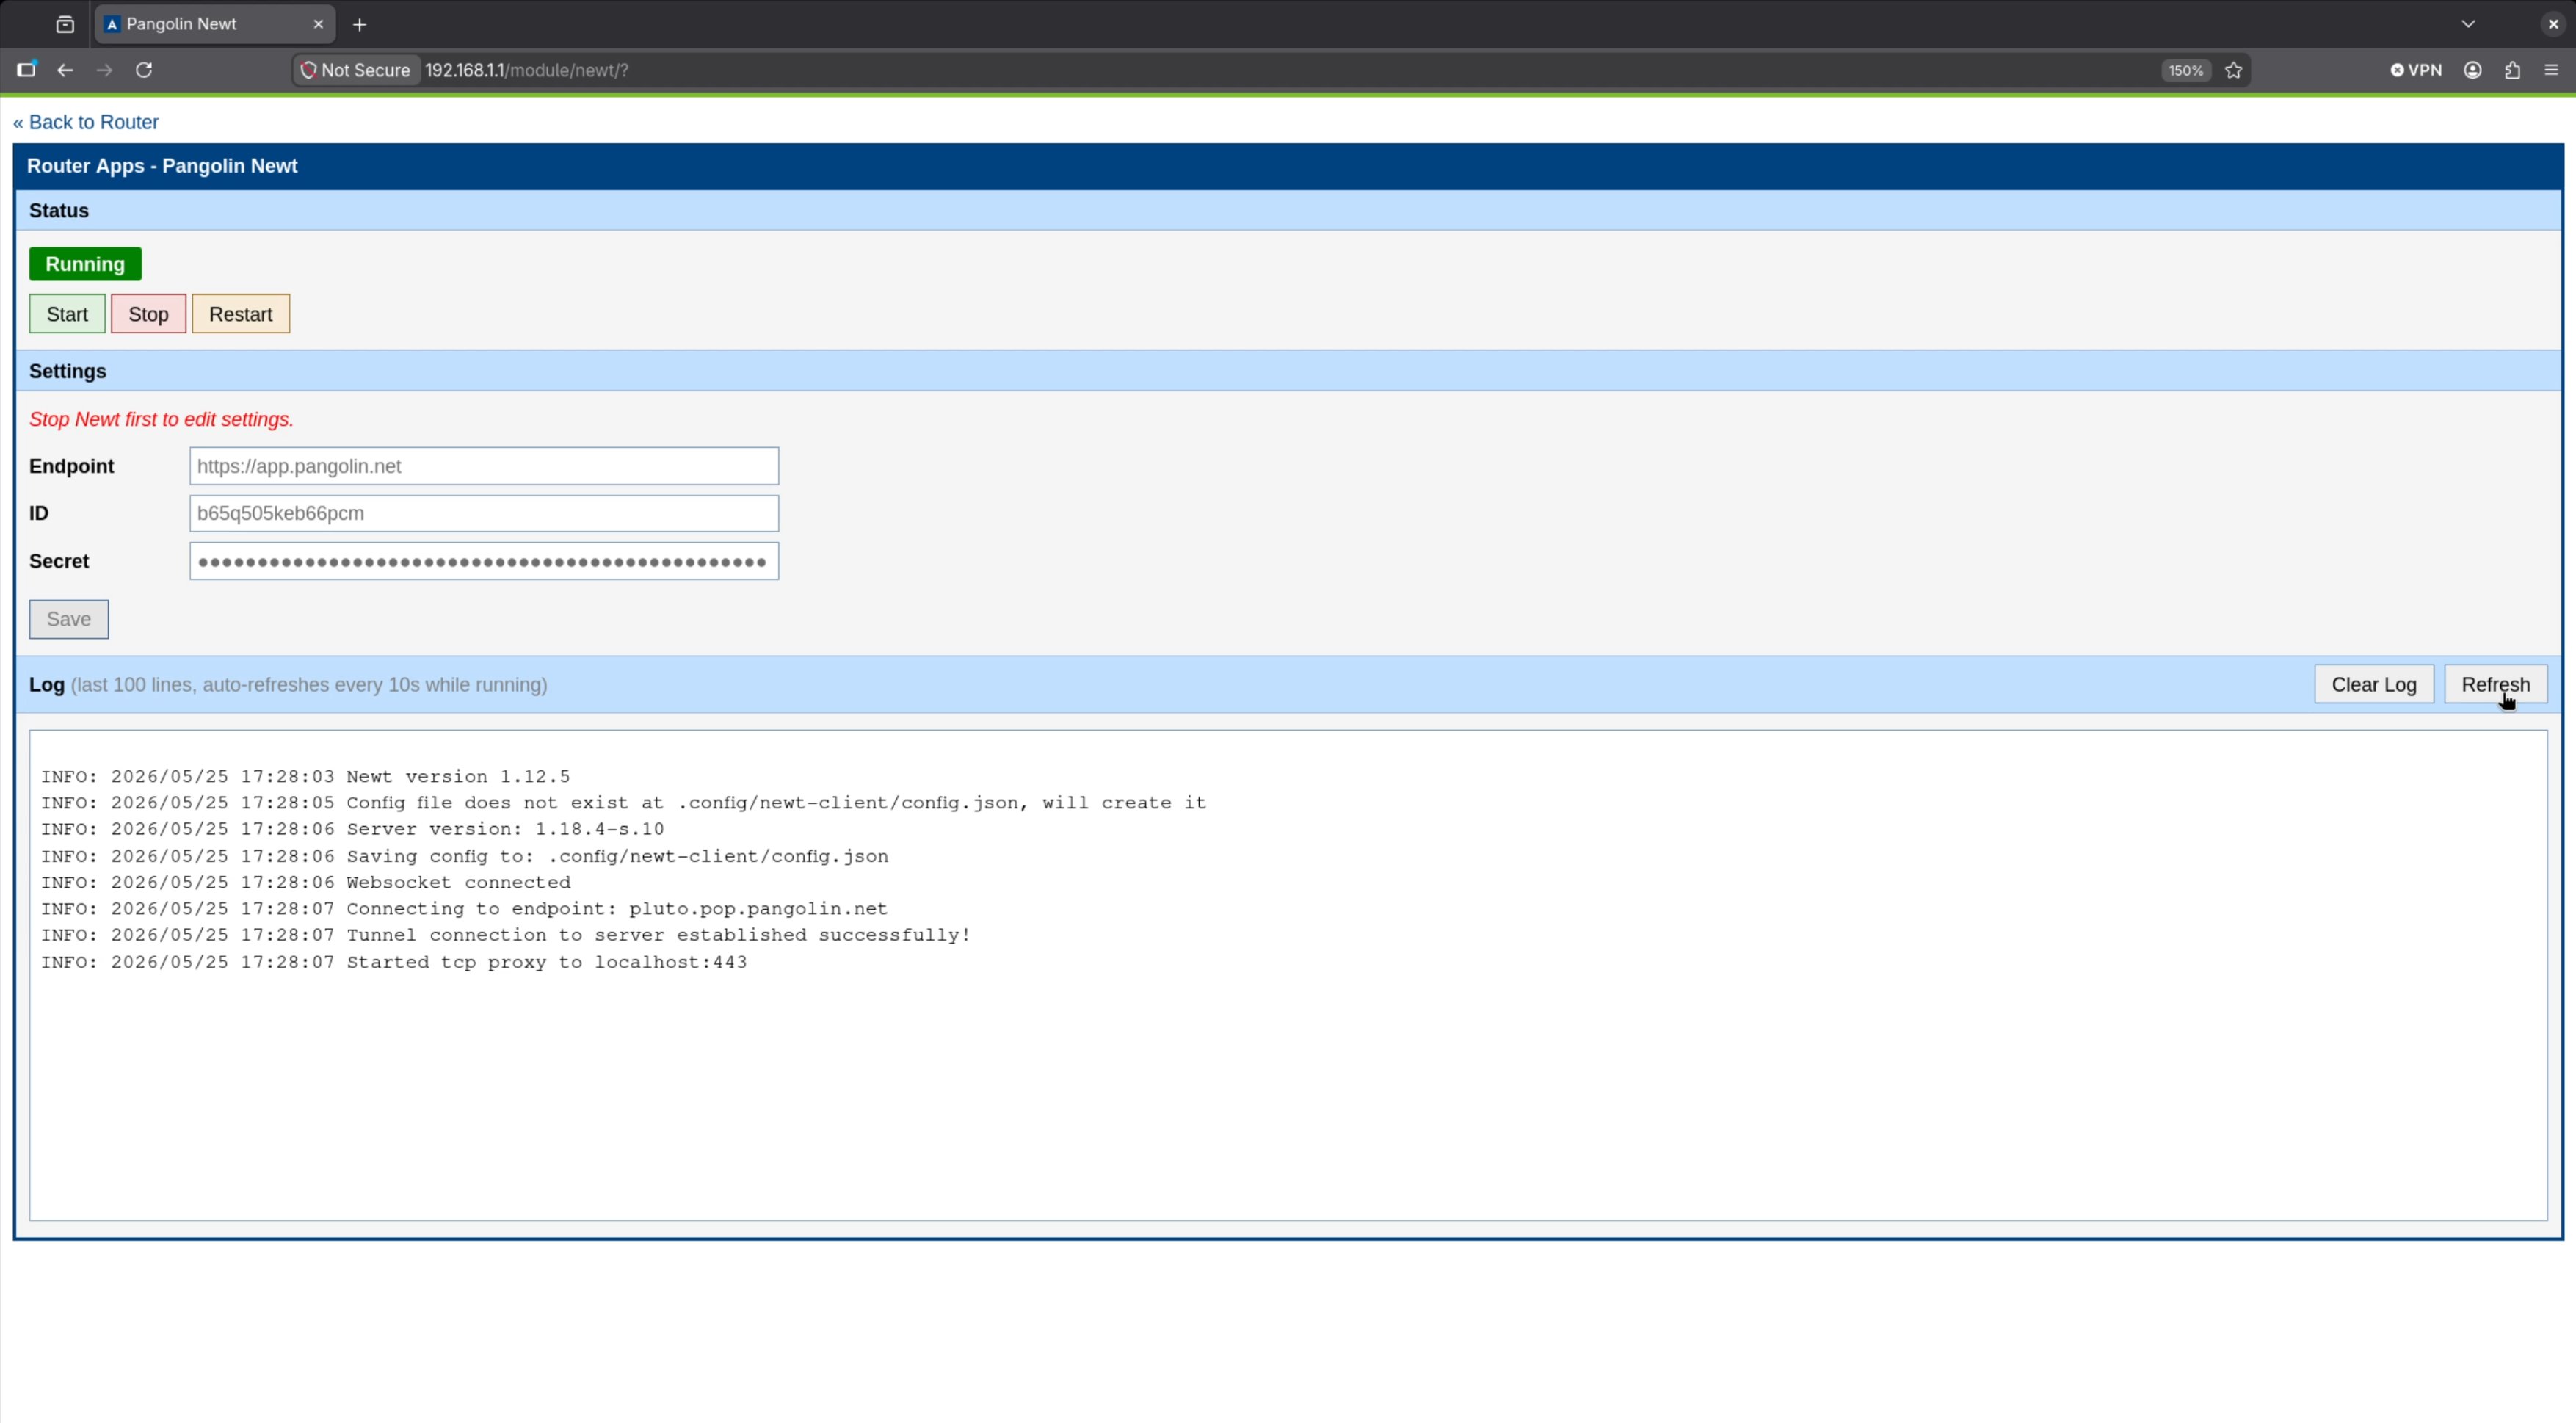Click the 'Tunnel connection to server established' log line
This screenshot has height=1423, width=2576.
coord(505,935)
